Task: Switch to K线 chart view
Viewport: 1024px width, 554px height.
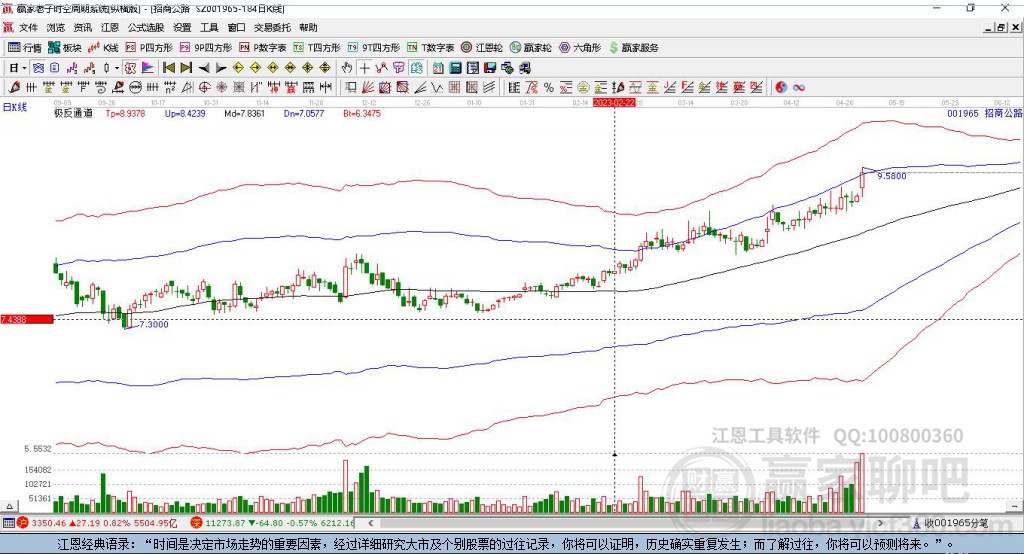Action: pyautogui.click(x=103, y=48)
